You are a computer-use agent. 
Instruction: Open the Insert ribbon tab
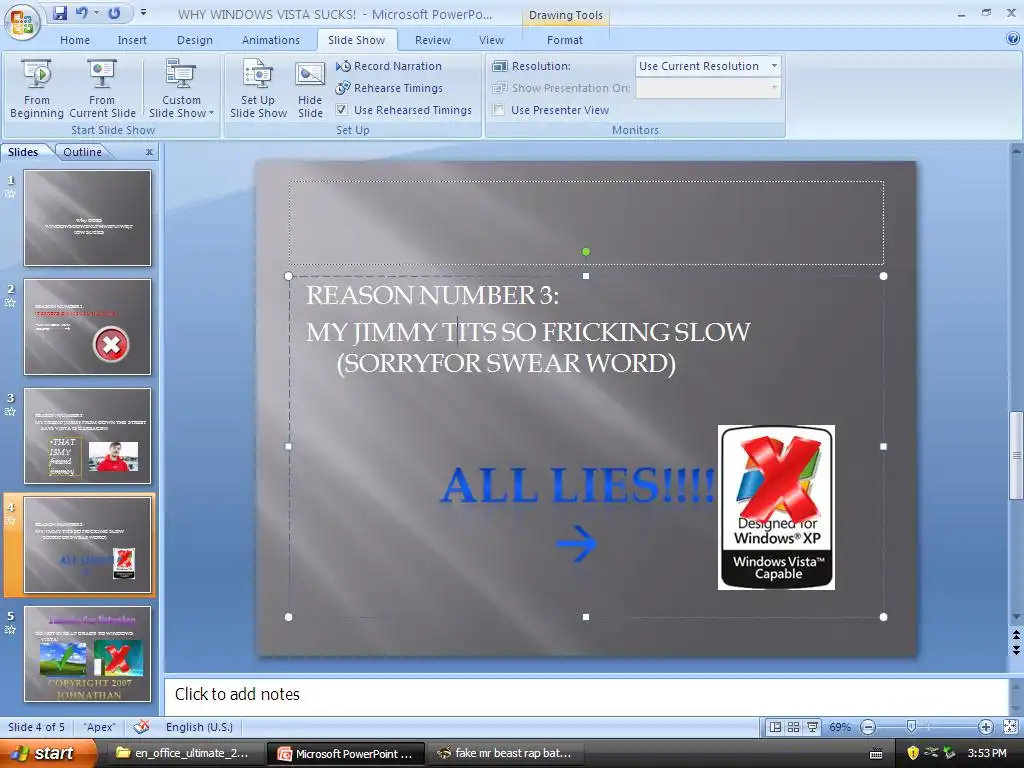click(x=132, y=40)
